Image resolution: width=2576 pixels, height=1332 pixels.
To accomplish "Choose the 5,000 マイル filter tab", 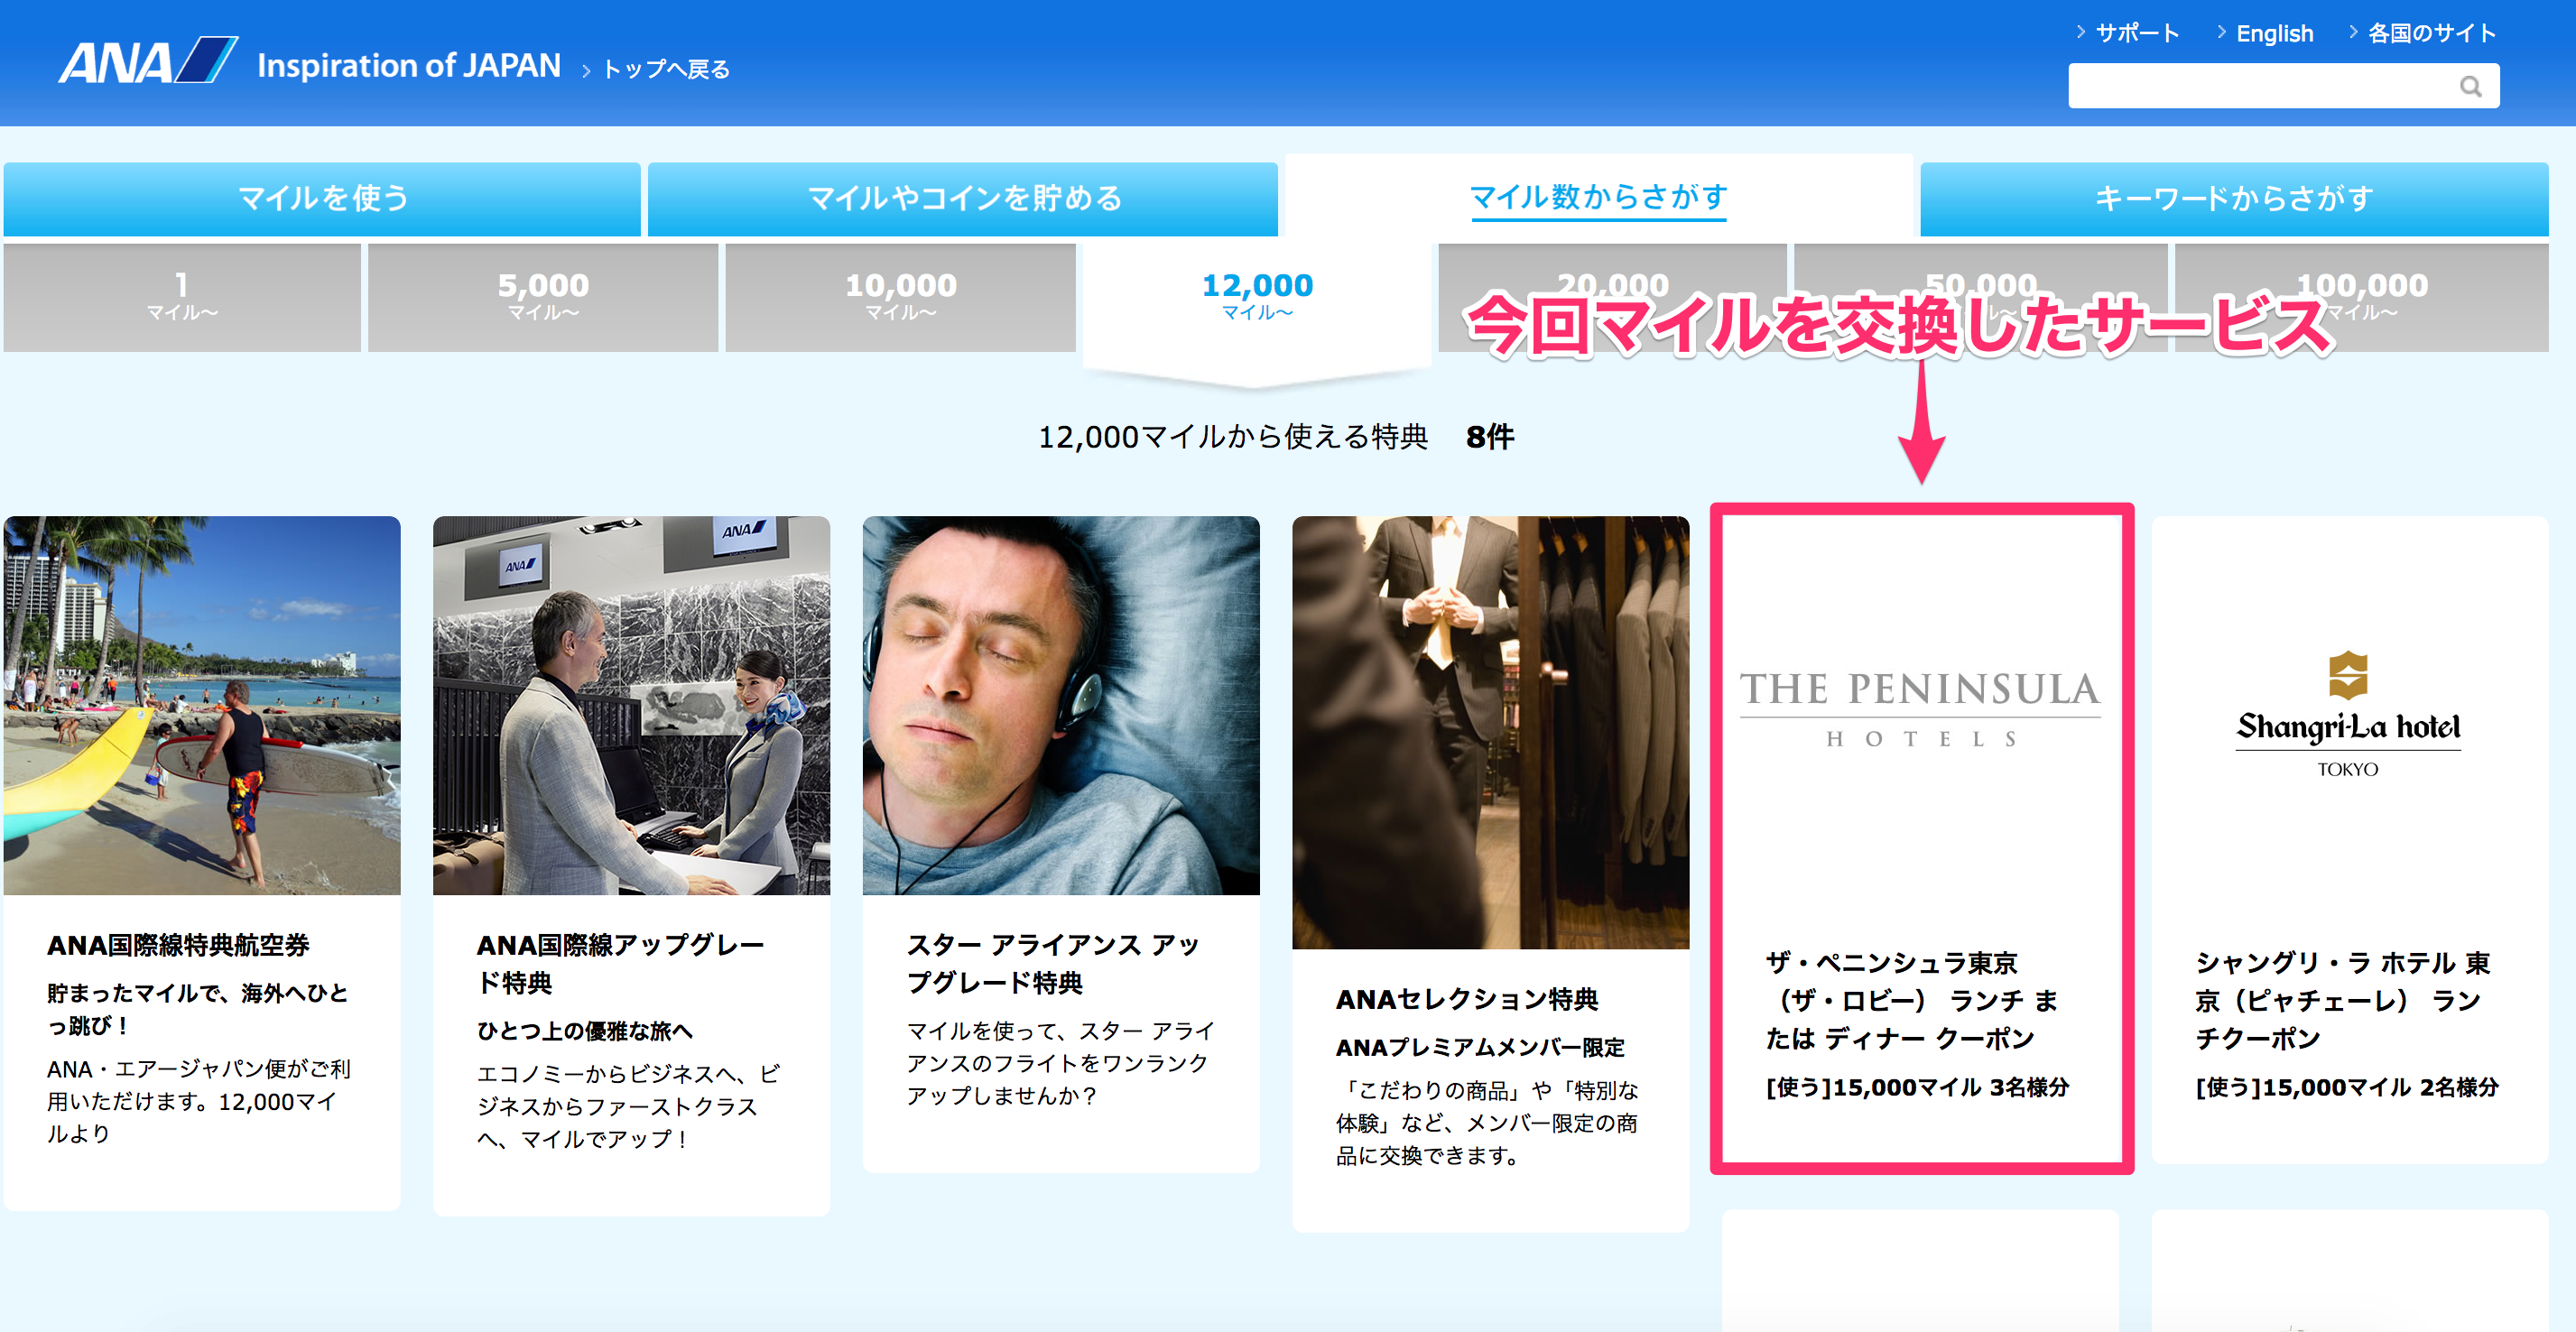I will pos(543,296).
